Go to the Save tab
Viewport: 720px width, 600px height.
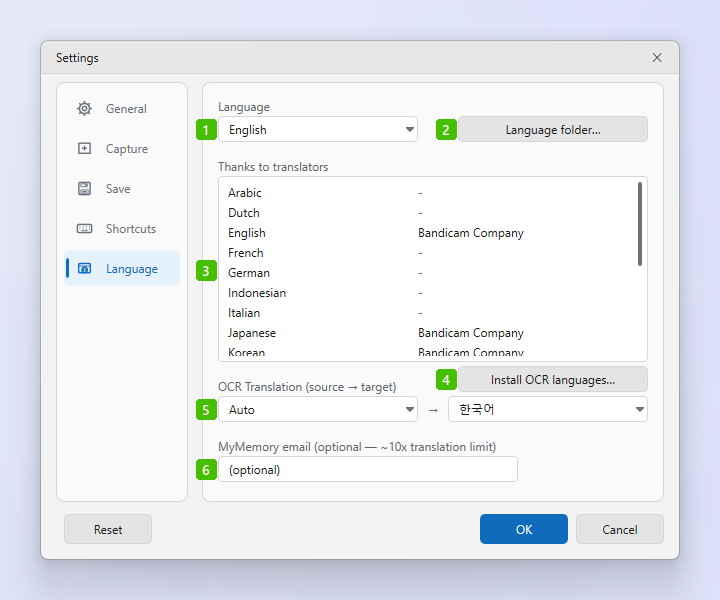122,189
